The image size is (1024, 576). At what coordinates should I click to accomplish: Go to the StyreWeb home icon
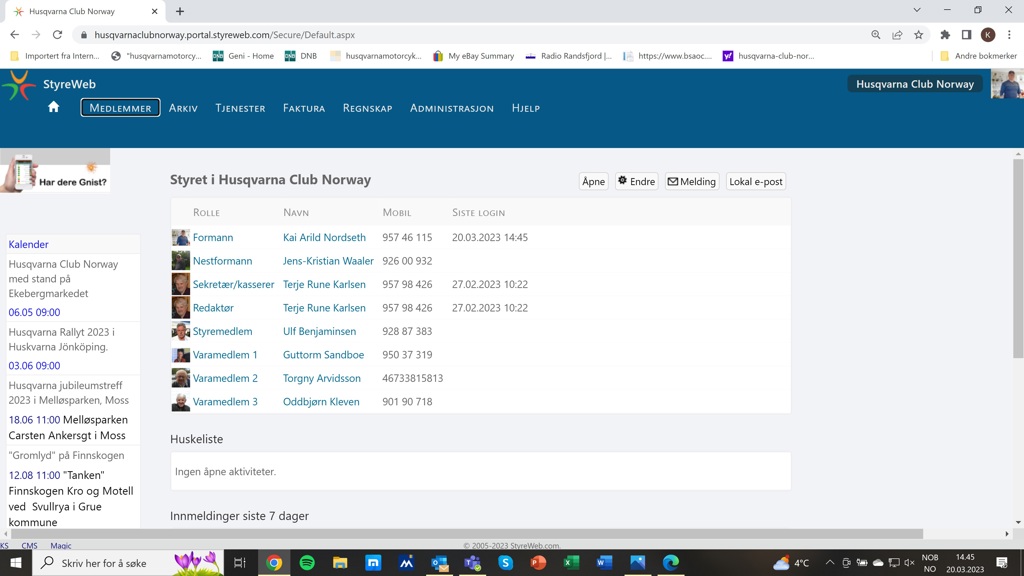coord(54,108)
